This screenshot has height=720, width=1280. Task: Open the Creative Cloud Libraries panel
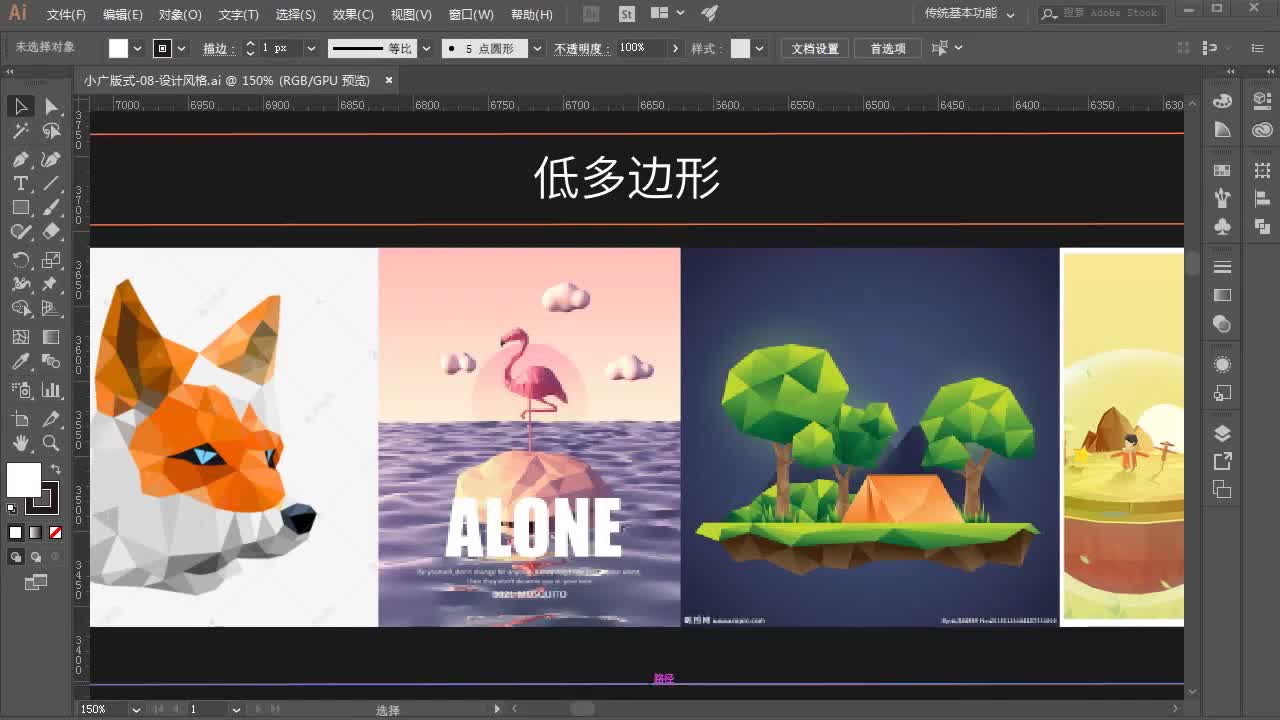tap(1262, 130)
